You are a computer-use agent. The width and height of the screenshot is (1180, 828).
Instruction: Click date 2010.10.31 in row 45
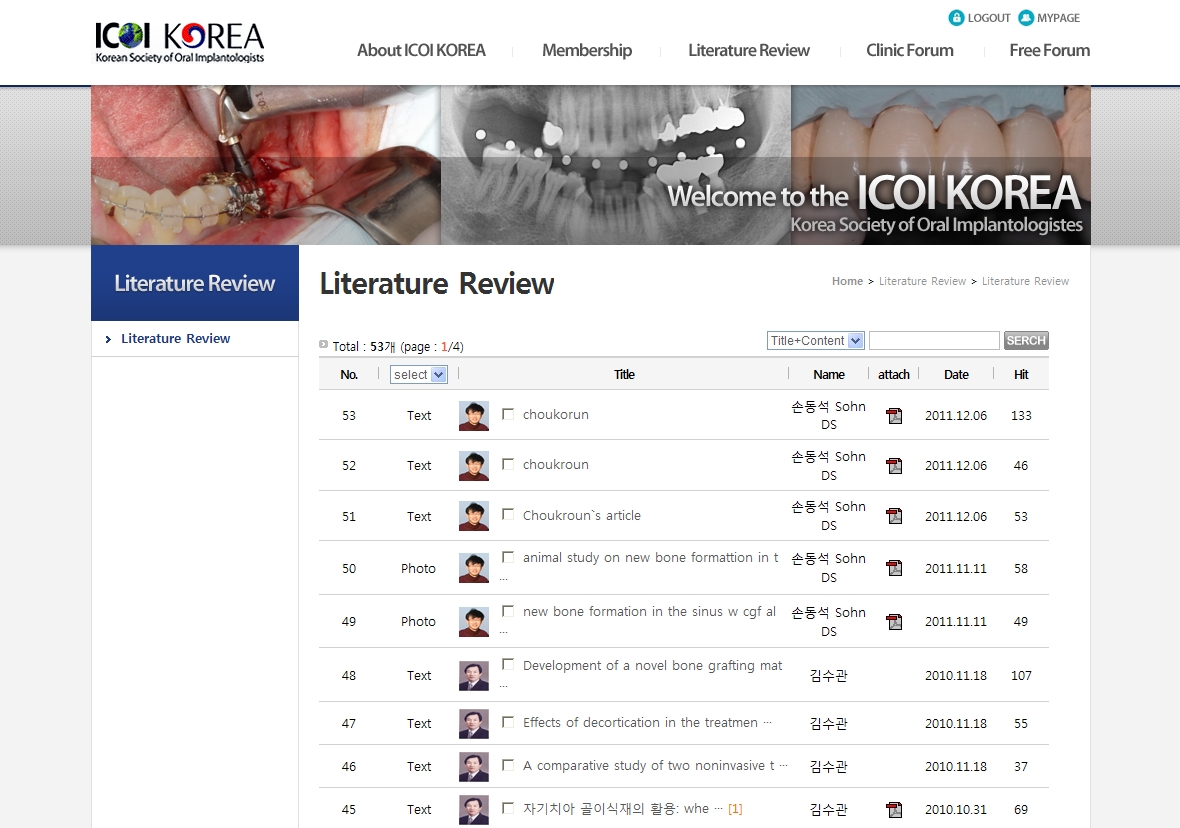pos(956,810)
